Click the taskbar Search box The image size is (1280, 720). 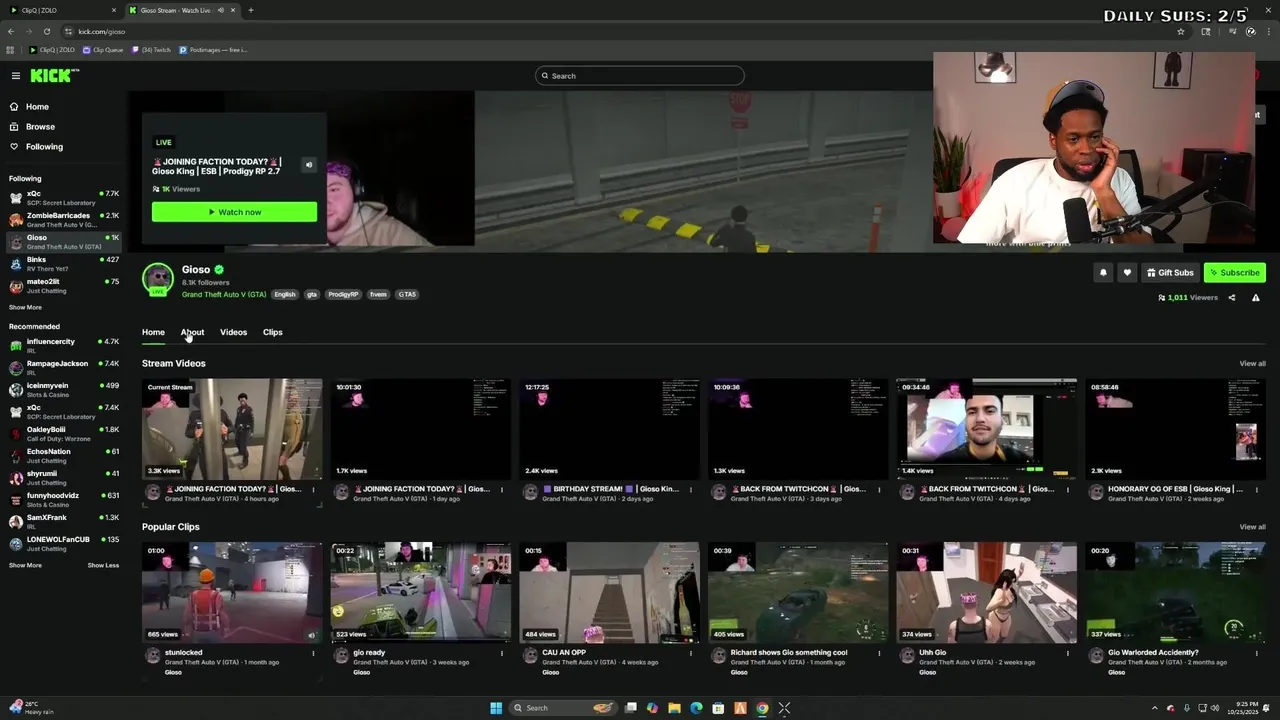(x=562, y=708)
